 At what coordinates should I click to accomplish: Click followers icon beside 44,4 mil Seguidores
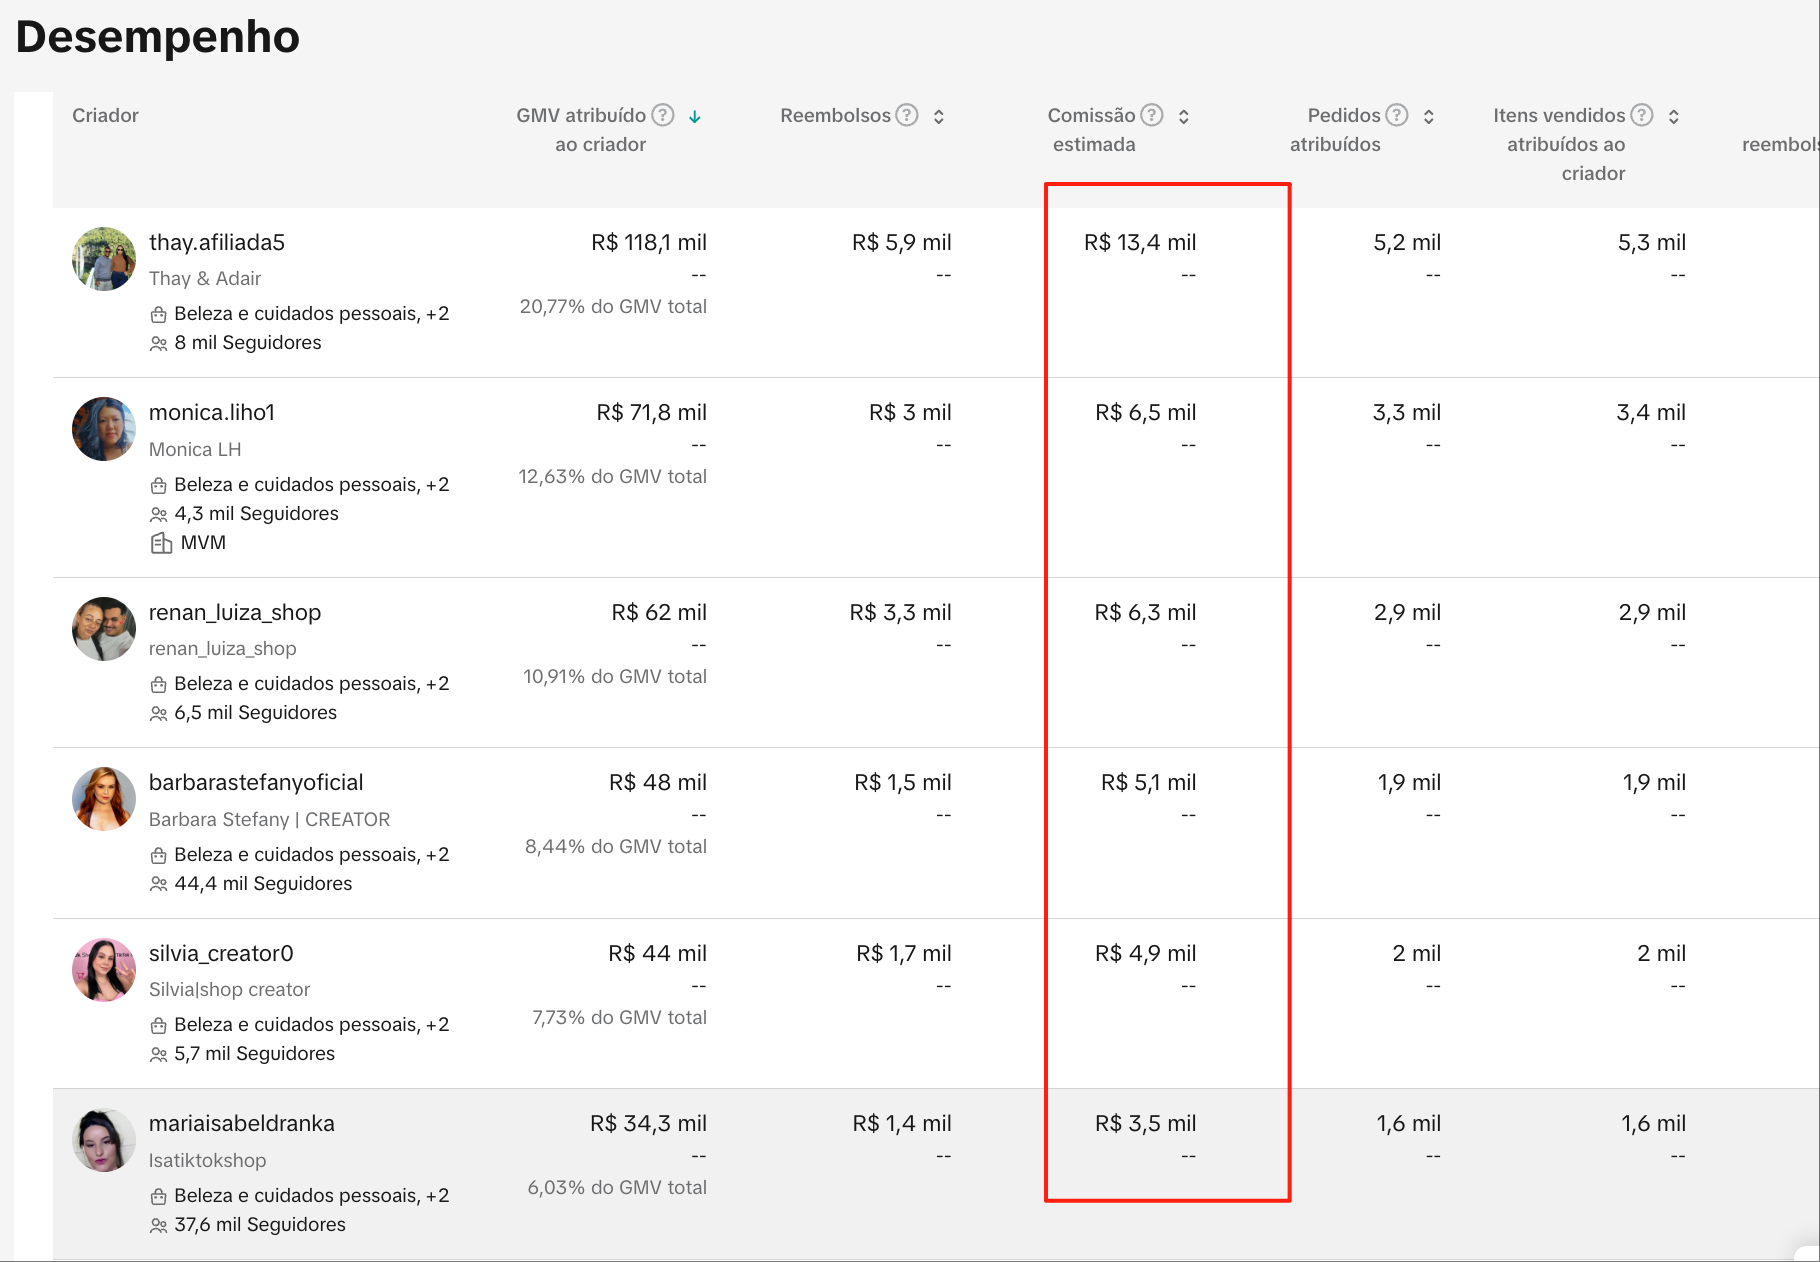[158, 884]
